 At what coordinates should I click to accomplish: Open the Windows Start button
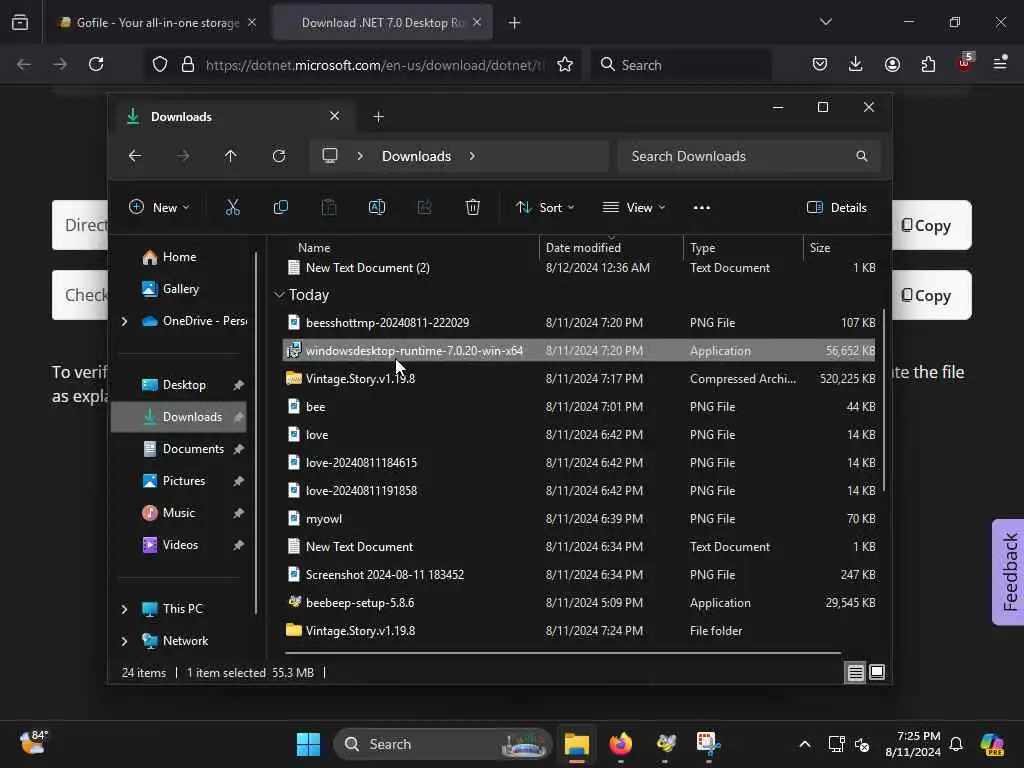(x=308, y=744)
